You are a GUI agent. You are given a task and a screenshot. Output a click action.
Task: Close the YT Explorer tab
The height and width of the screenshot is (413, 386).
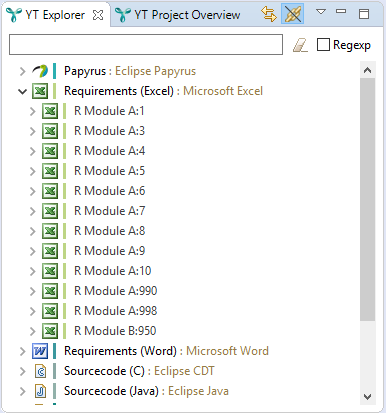pos(98,15)
